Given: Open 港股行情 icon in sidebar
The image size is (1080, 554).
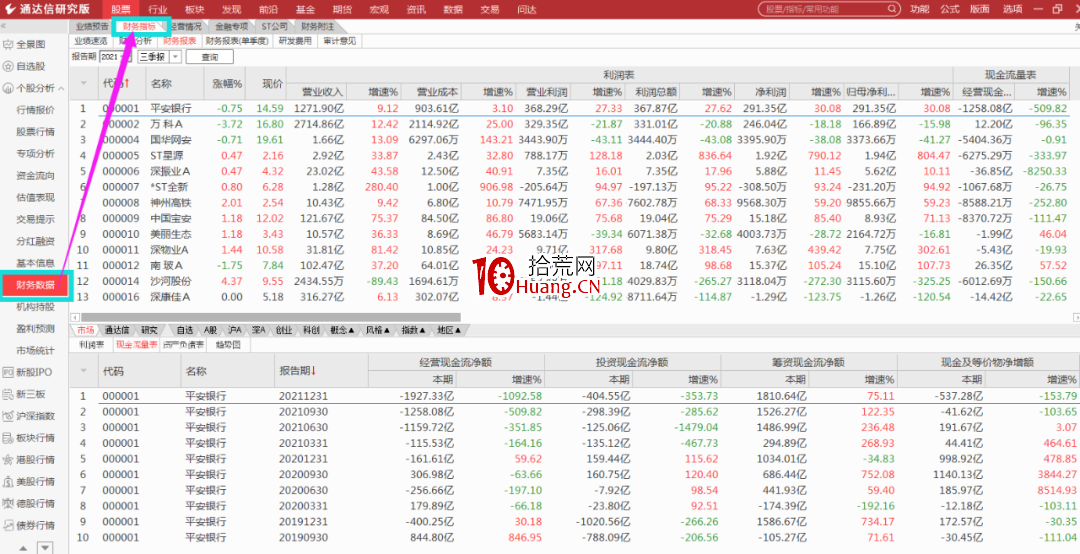Looking at the screenshot, I should [x=8, y=460].
